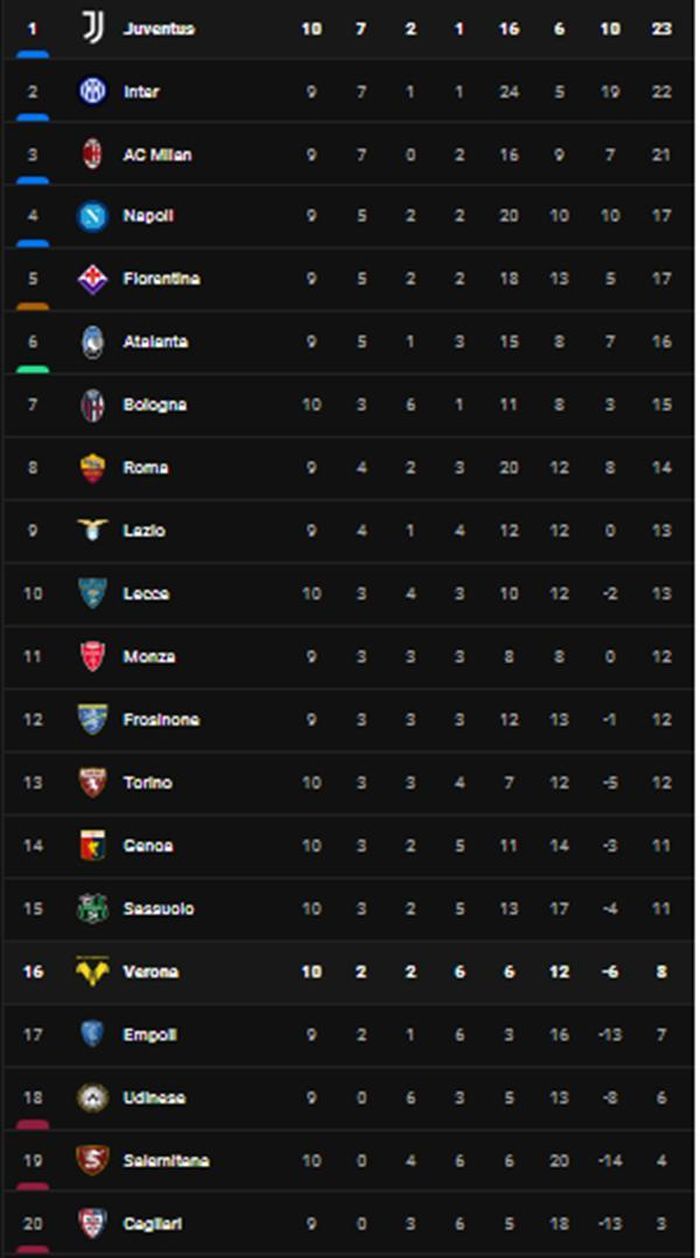The height and width of the screenshot is (1258, 700).
Task: Open the Lecce team link
Action: (146, 594)
